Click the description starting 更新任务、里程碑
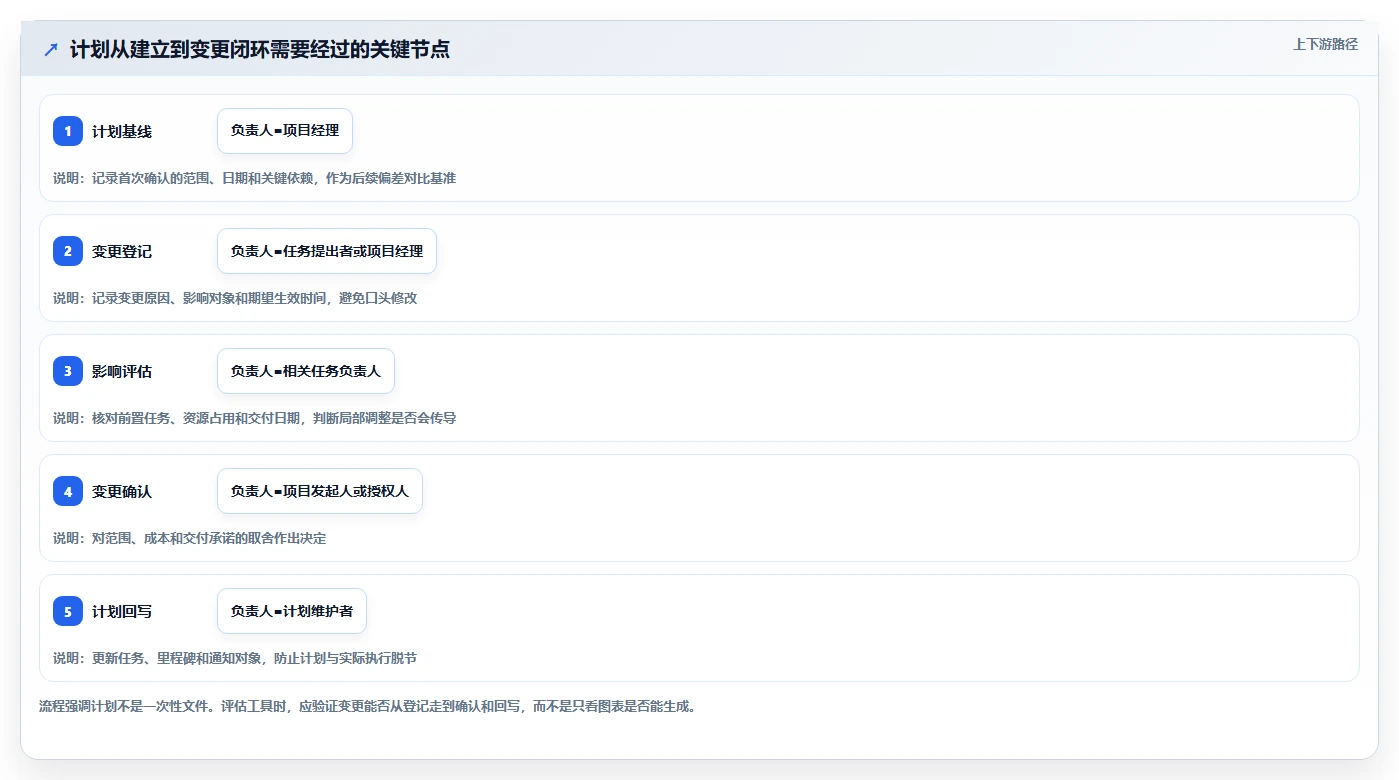This screenshot has height=780, width=1399. click(x=235, y=658)
